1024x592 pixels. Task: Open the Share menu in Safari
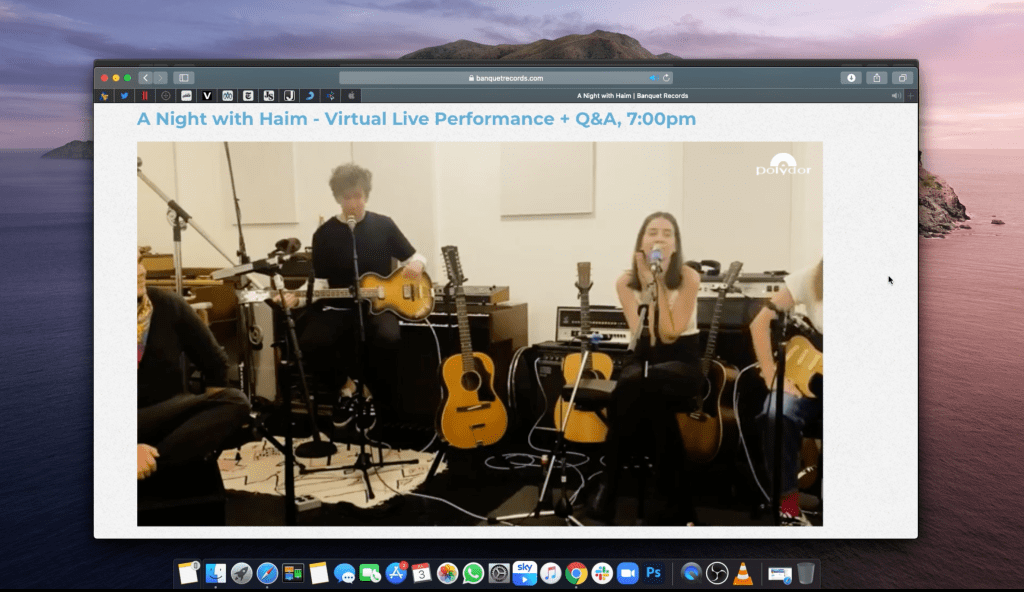pyautogui.click(x=877, y=78)
